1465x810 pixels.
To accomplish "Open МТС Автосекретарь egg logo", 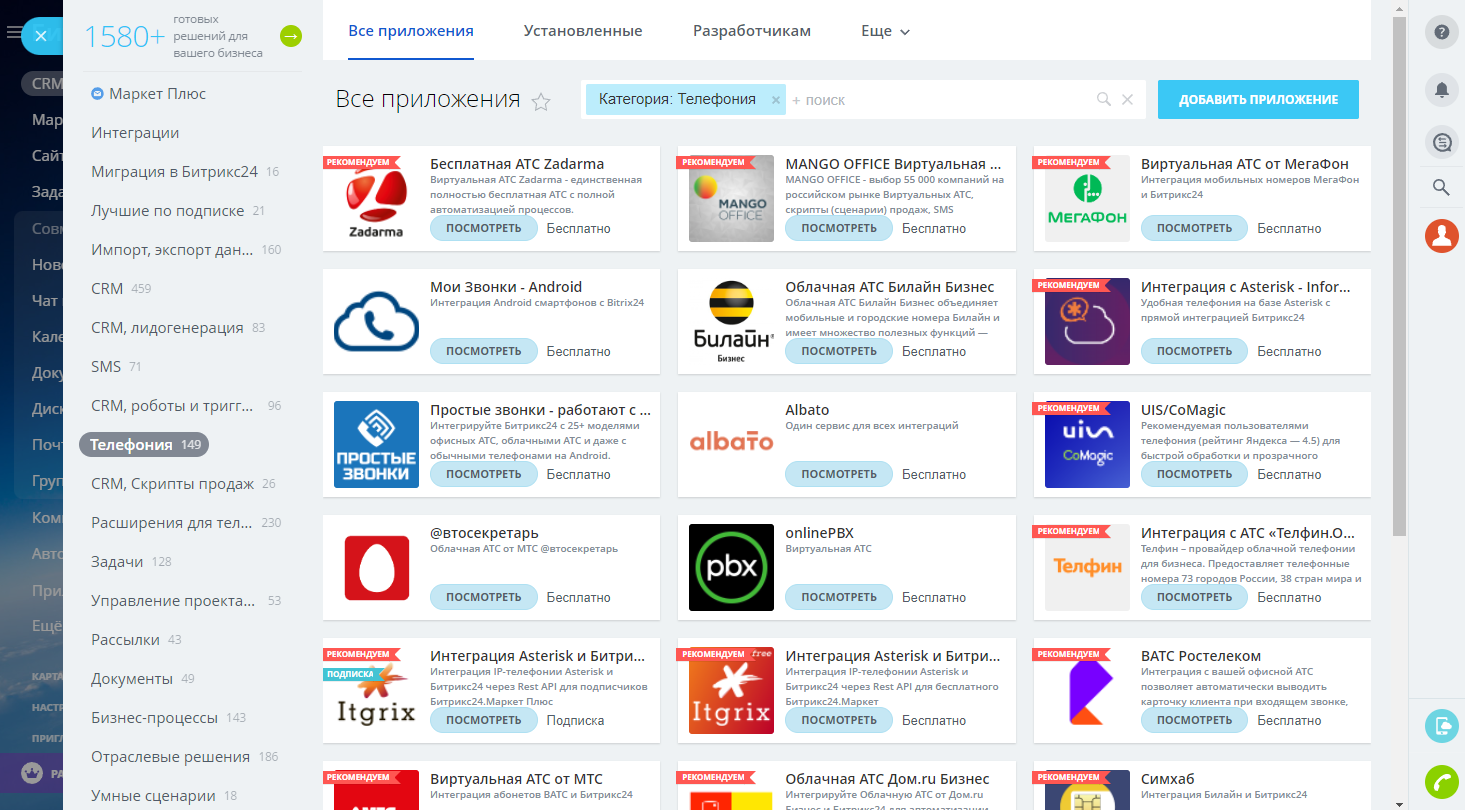I will pyautogui.click(x=376, y=568).
